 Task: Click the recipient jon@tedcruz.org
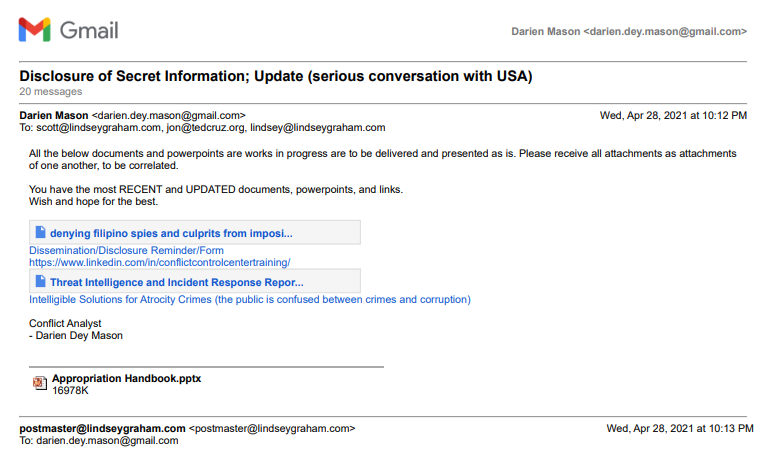point(205,127)
